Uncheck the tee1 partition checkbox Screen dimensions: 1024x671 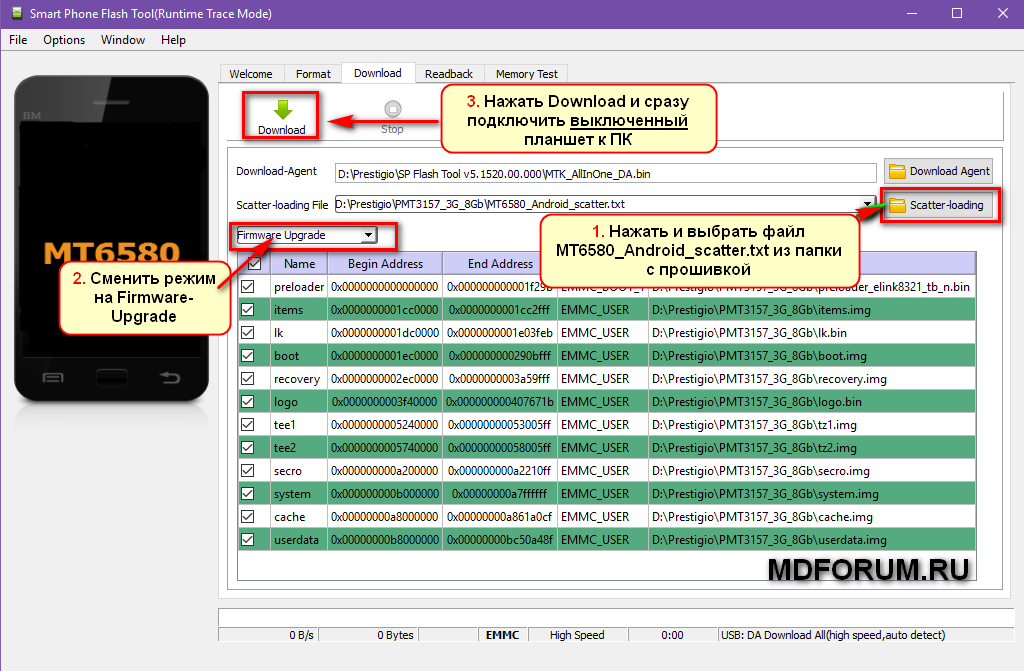click(x=248, y=425)
